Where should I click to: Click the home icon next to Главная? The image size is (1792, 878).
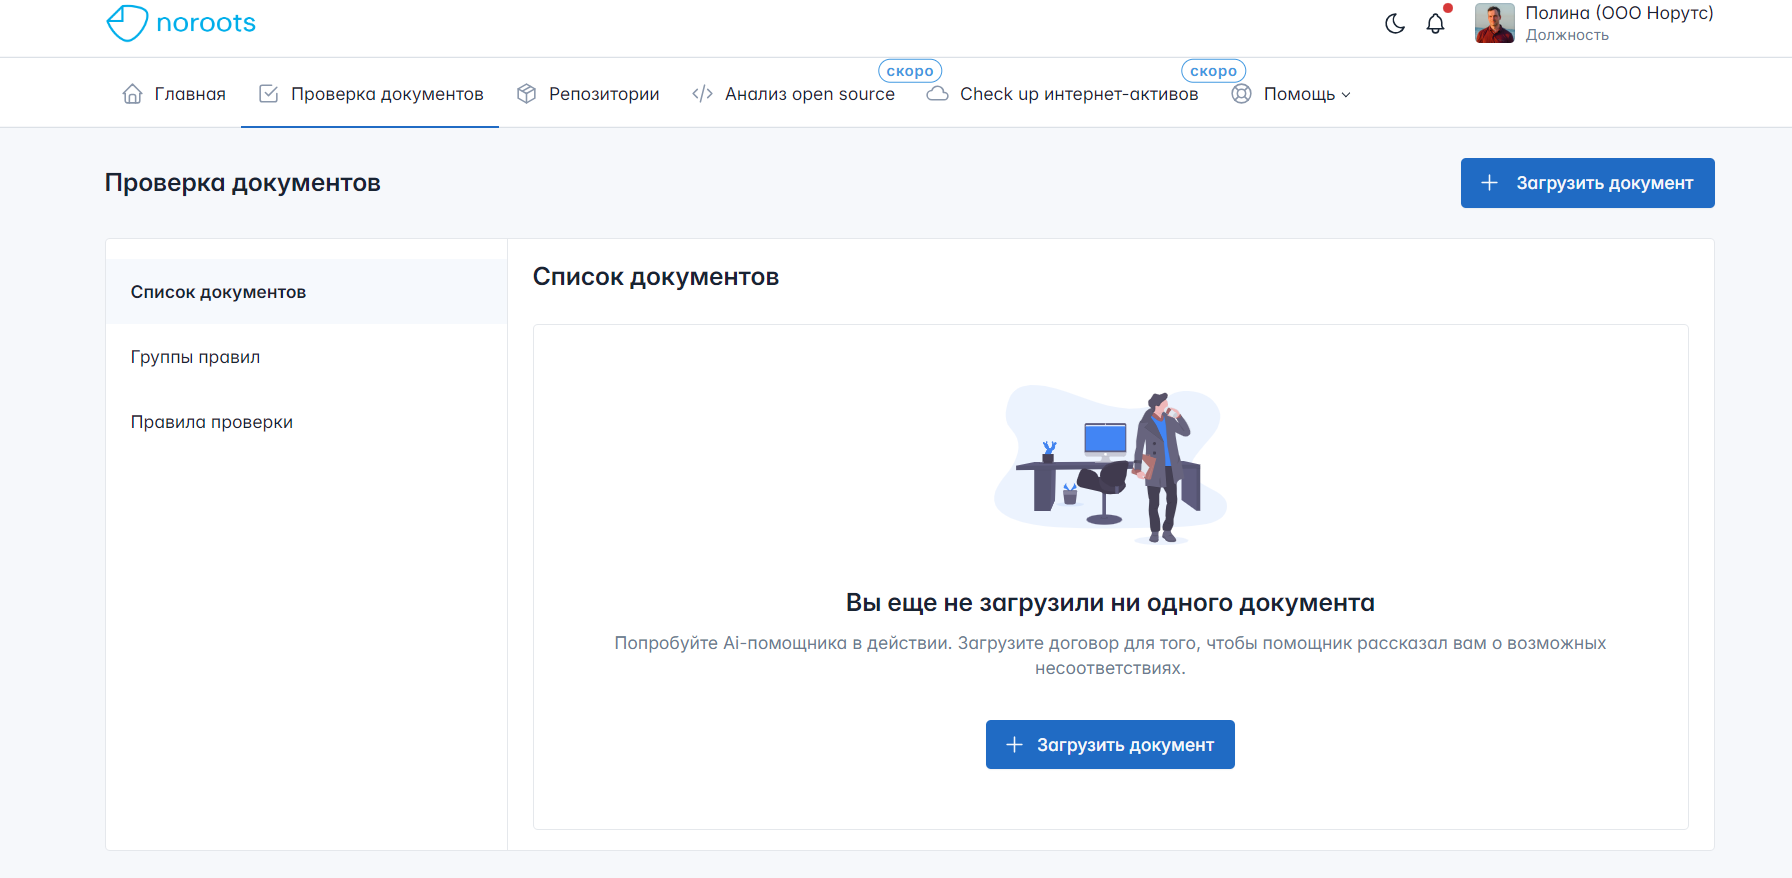tap(132, 94)
